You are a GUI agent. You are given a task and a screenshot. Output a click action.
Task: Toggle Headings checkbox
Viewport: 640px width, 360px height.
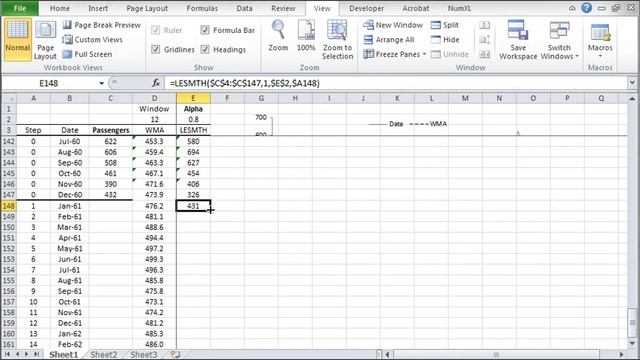205,49
